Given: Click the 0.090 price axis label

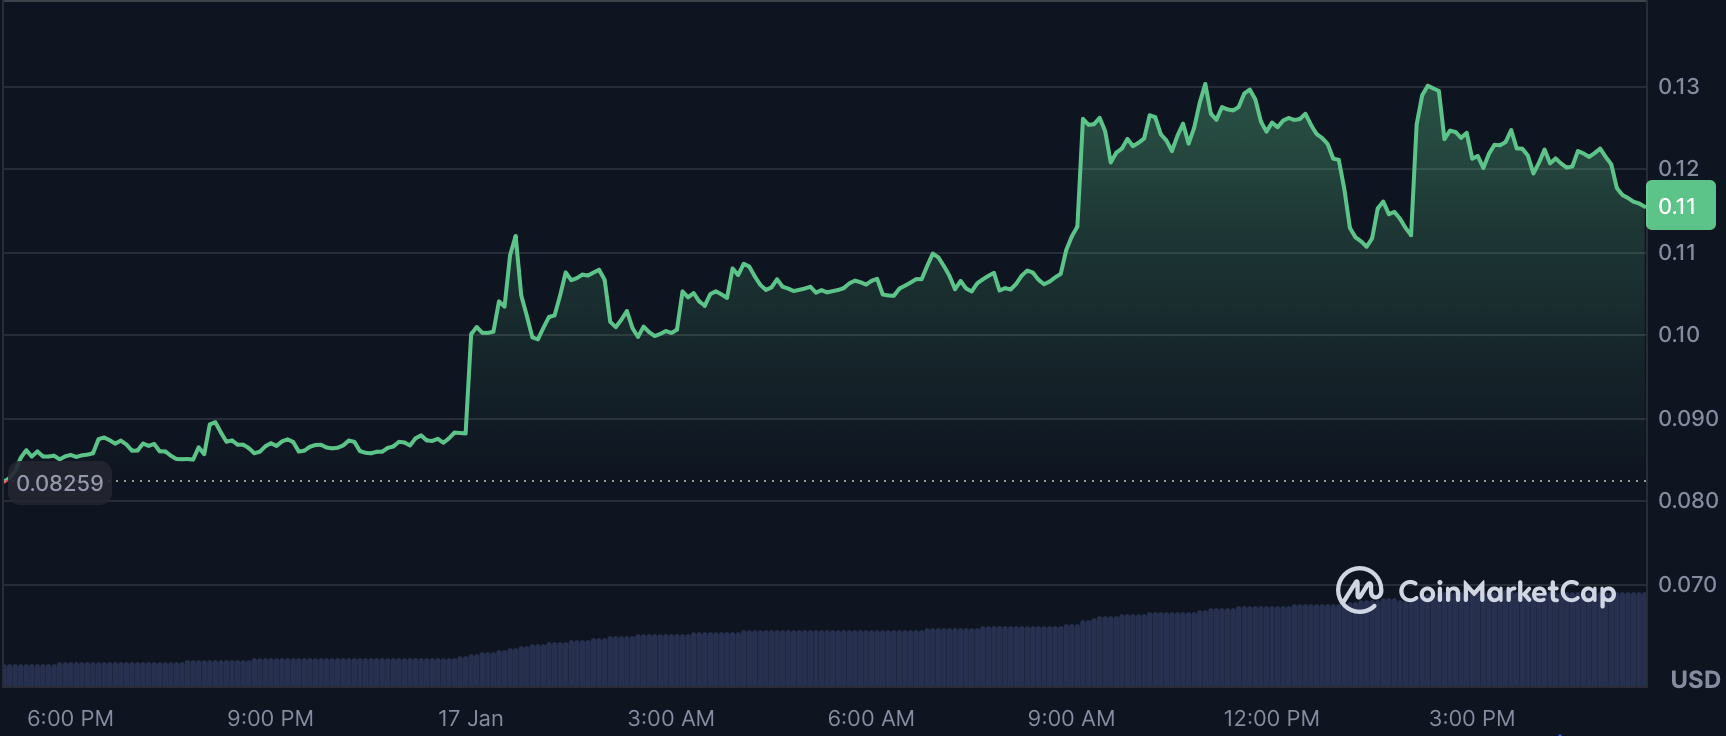Looking at the screenshot, I should [x=1688, y=418].
